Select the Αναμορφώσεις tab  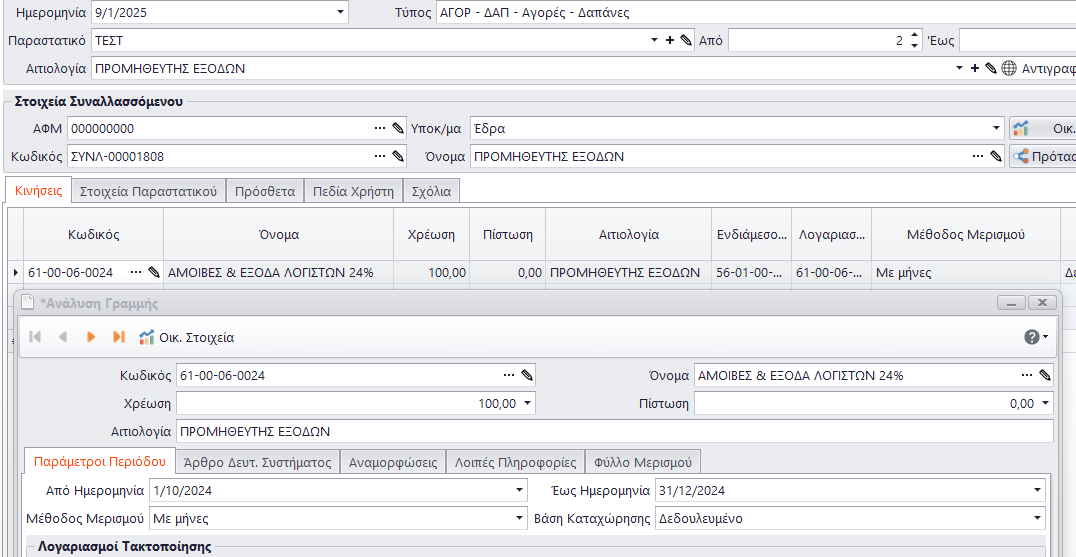392,462
